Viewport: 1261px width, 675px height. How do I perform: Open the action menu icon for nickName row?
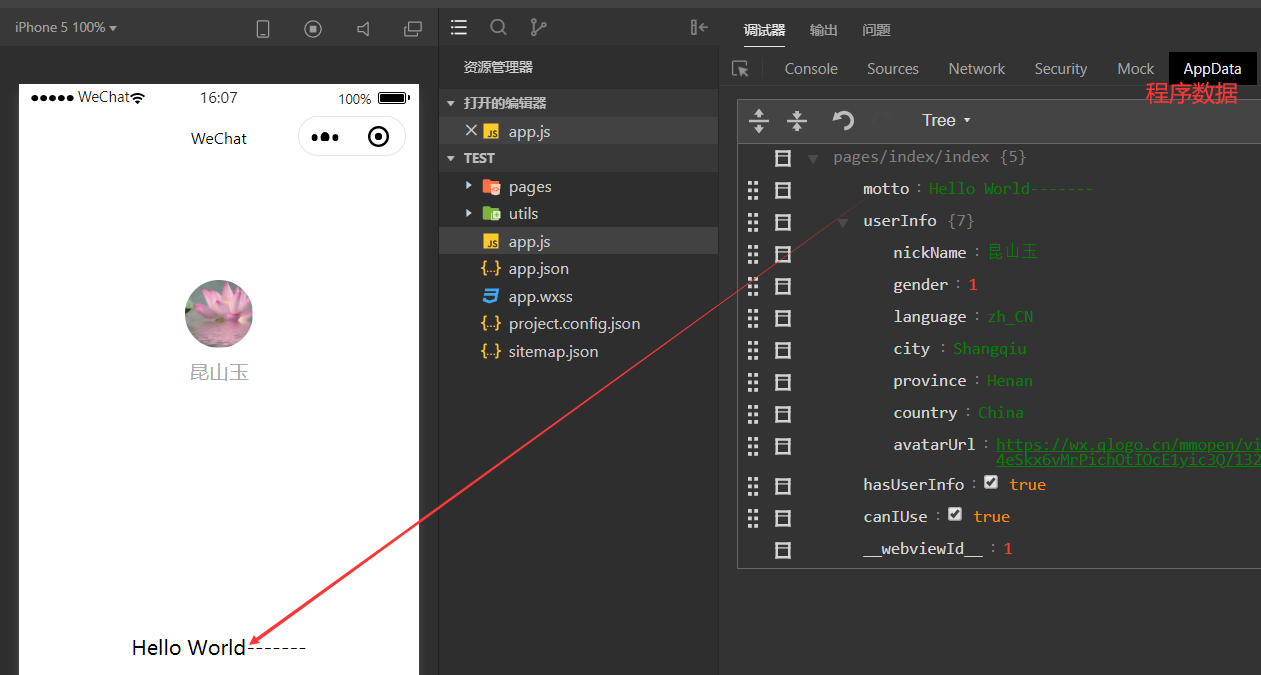[783, 253]
